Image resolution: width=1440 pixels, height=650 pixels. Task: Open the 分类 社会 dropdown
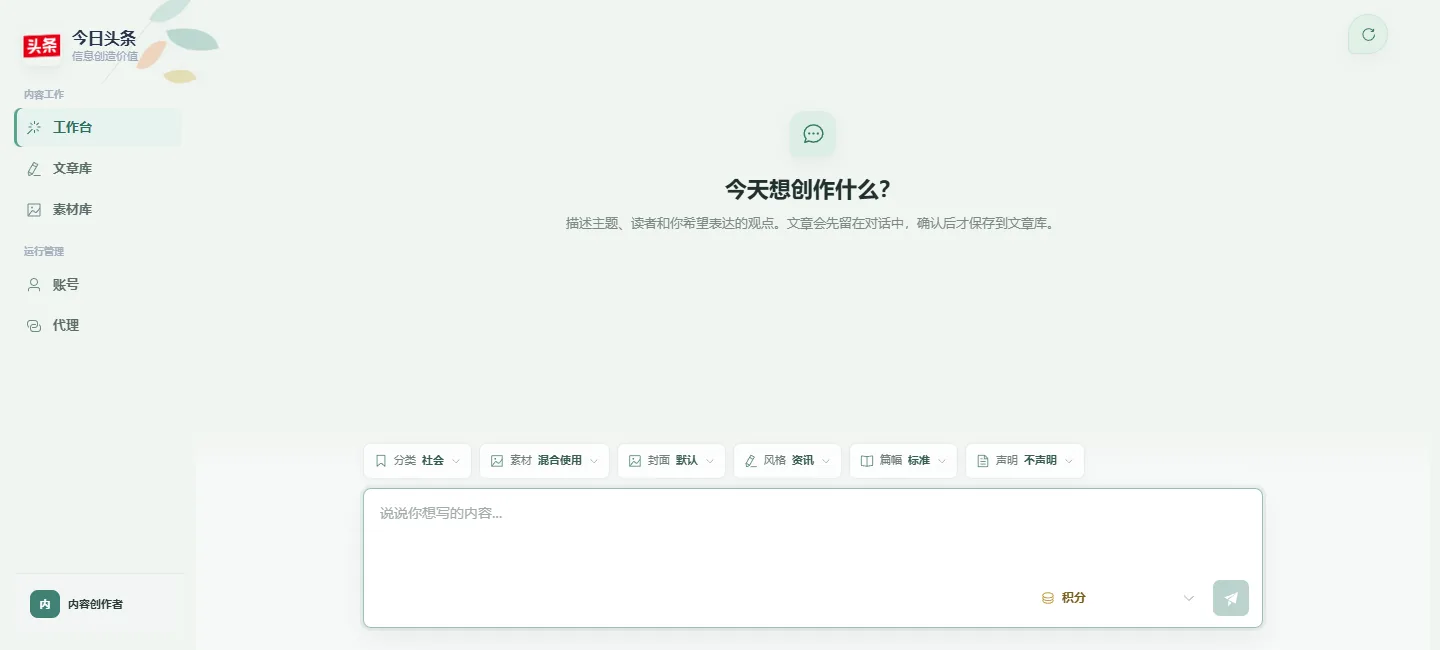point(417,461)
